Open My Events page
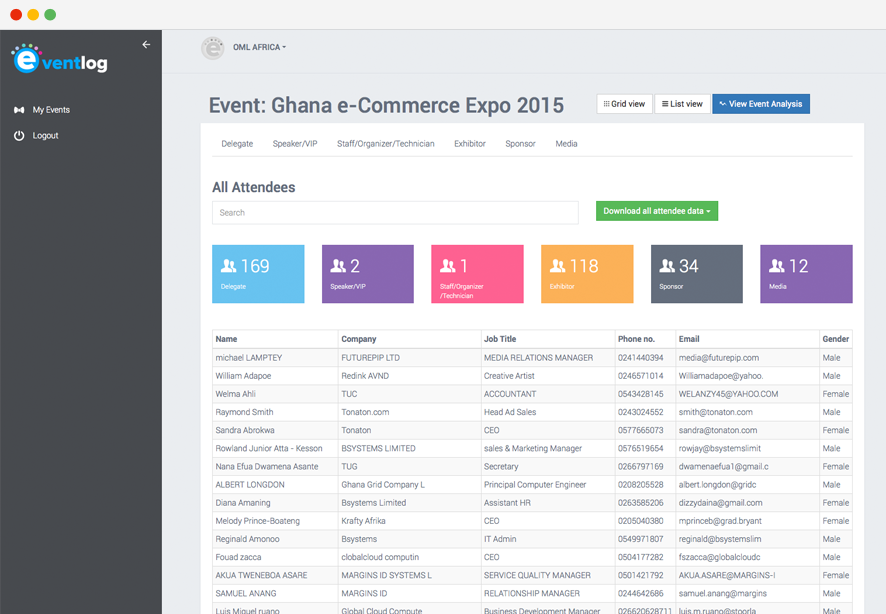The width and height of the screenshot is (886, 614). pyautogui.click(x=51, y=110)
